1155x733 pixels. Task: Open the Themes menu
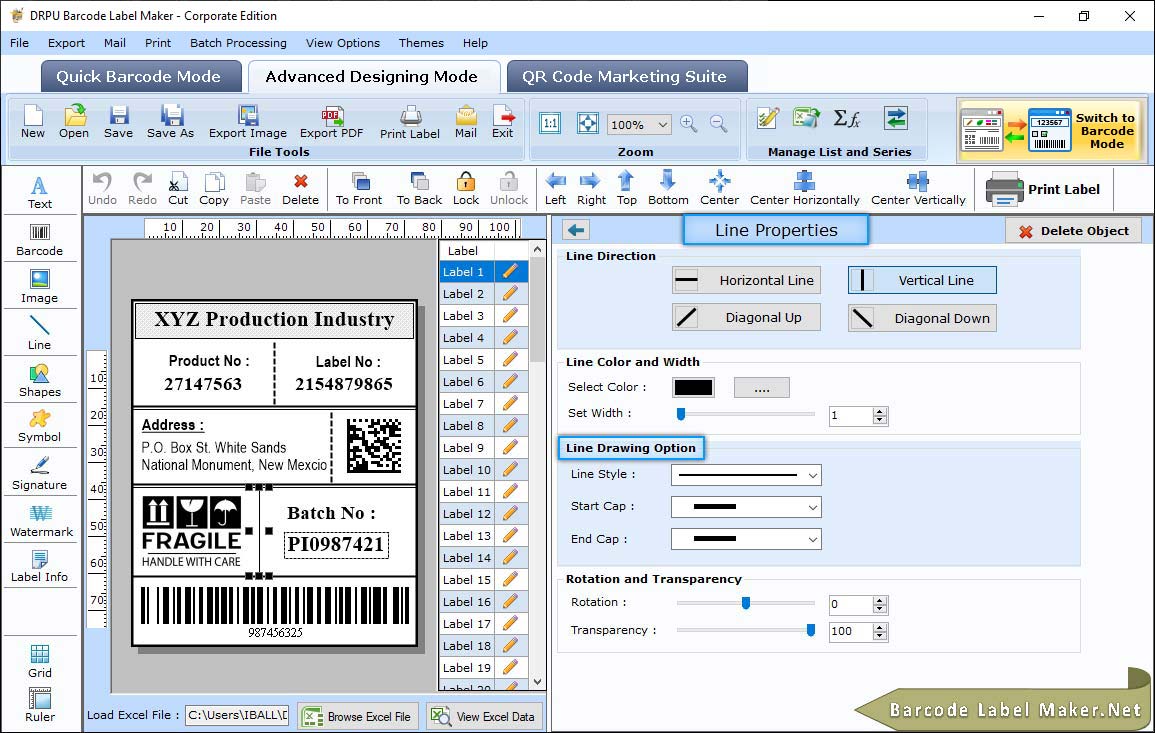pos(421,43)
